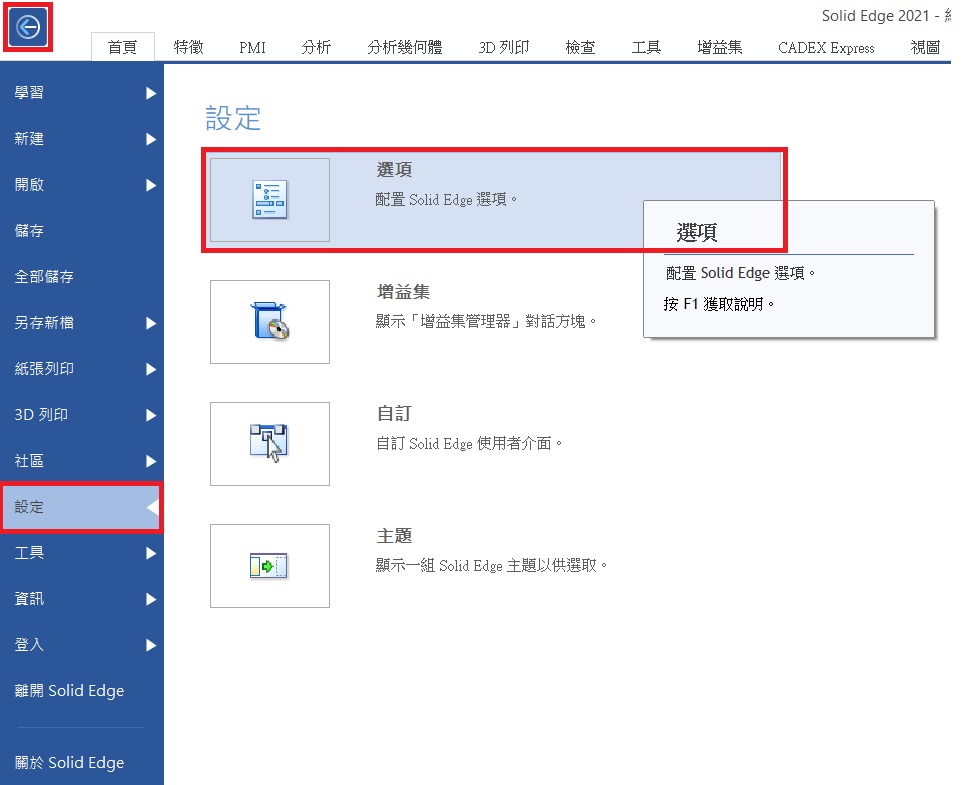Expand the sidebar 工具 submenu arrow
The height and width of the screenshot is (785, 976).
(x=151, y=554)
